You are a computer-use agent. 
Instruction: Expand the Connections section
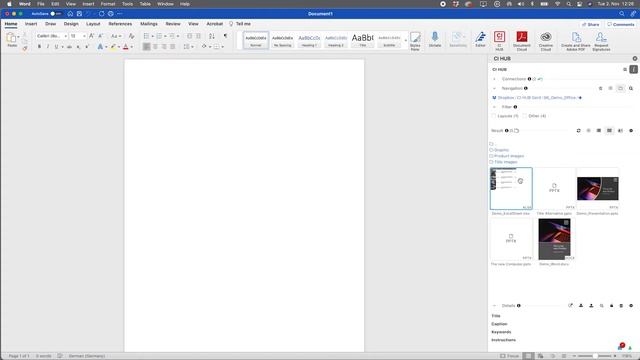[494, 79]
